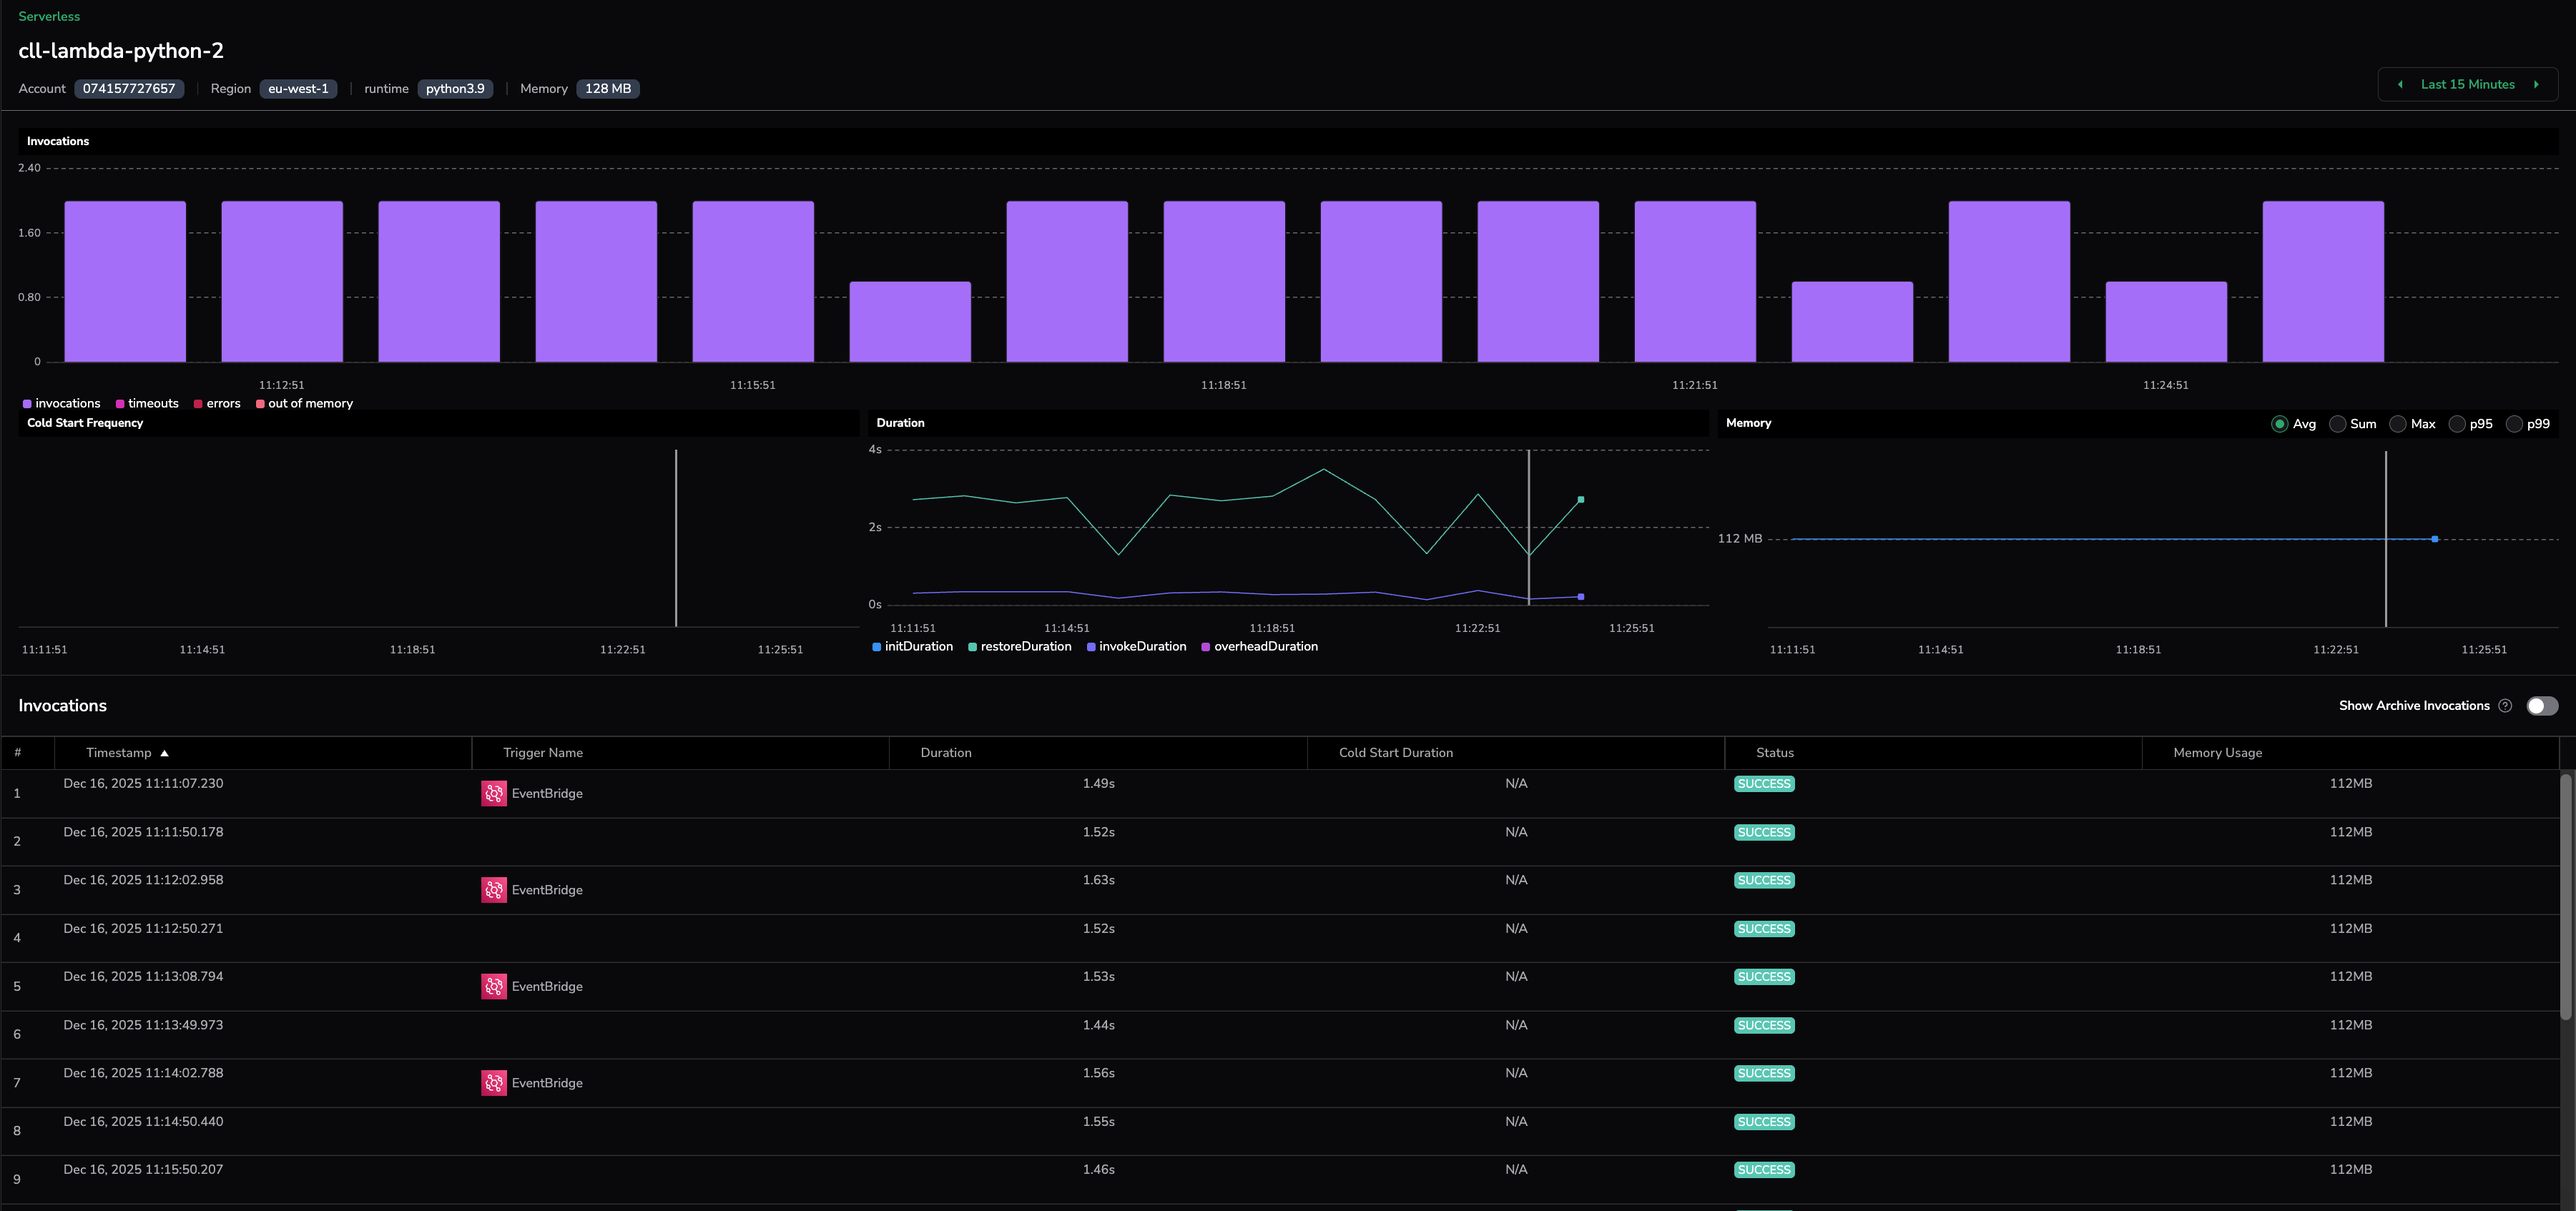Select the Max memory radio button
2576x1211 pixels.
pyautogui.click(x=2397, y=424)
